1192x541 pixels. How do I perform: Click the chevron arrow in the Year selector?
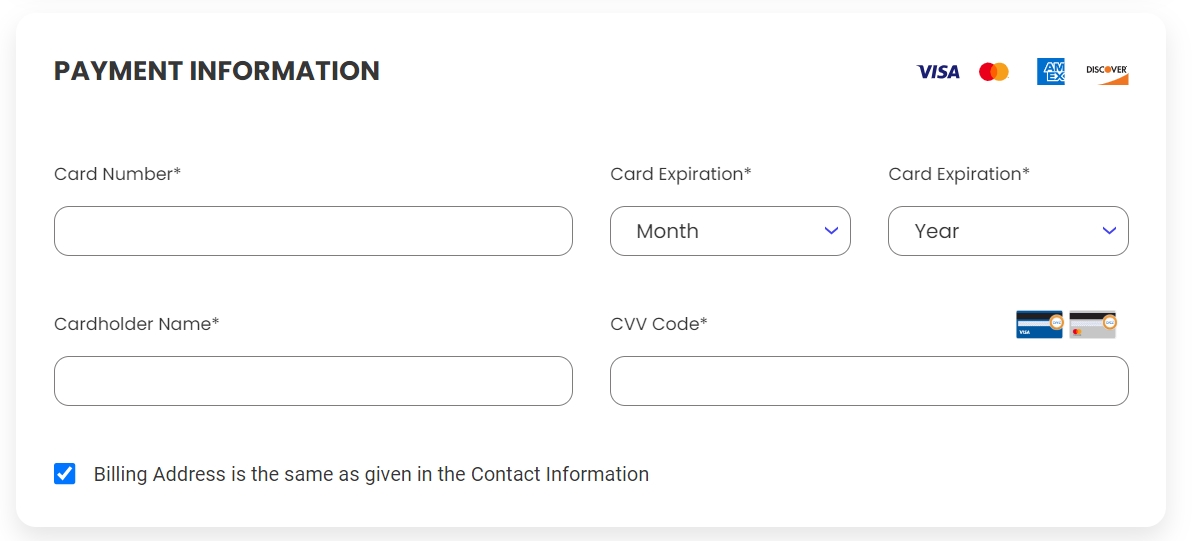pyautogui.click(x=1109, y=231)
